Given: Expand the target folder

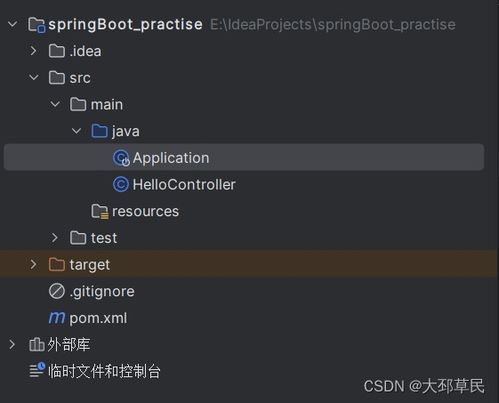Looking at the screenshot, I should pos(33,264).
